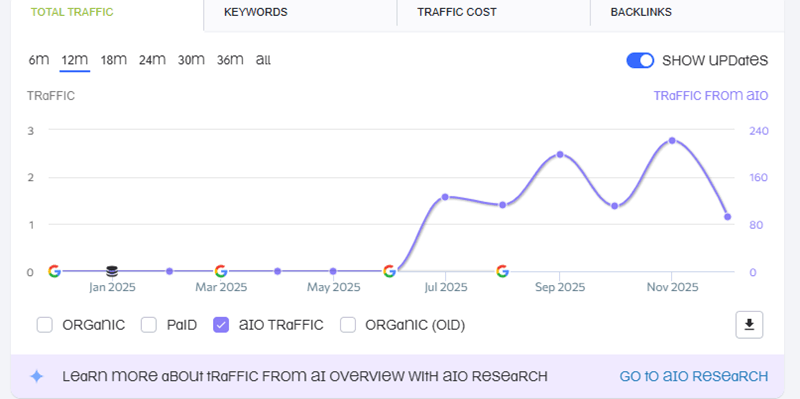The height and width of the screenshot is (399, 800).
Task: Click the data point between Jan and Mar 2025
Action: [x=169, y=271]
